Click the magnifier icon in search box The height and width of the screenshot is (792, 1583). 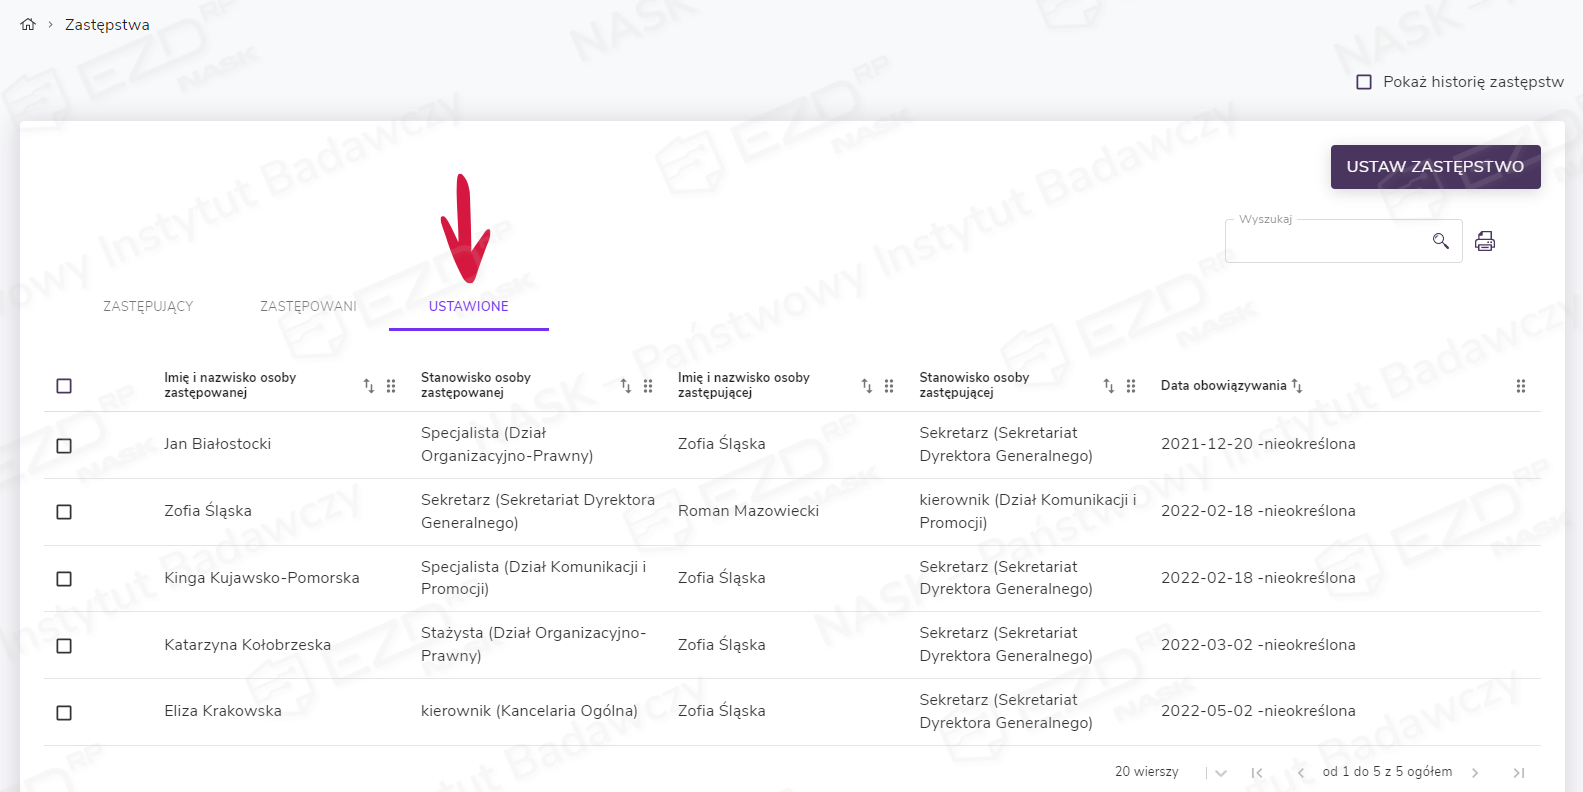[x=1440, y=241]
